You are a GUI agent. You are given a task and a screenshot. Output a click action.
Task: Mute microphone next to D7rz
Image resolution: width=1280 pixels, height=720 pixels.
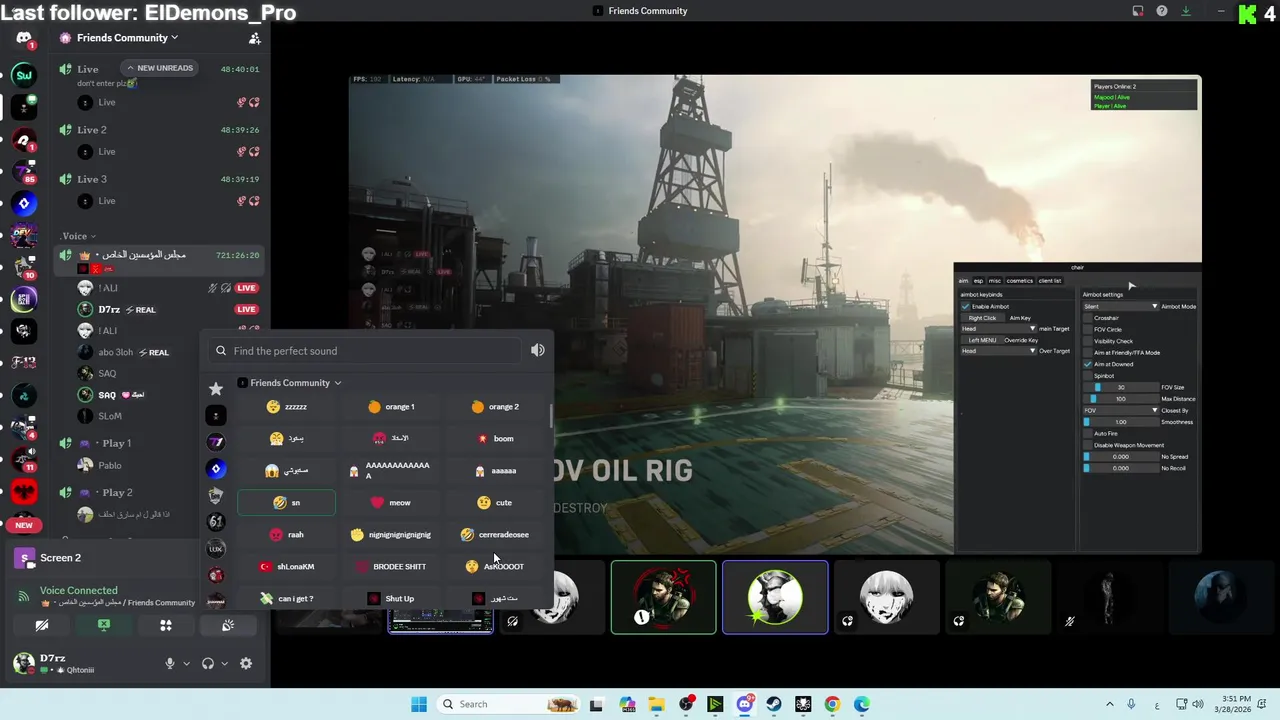coord(170,663)
